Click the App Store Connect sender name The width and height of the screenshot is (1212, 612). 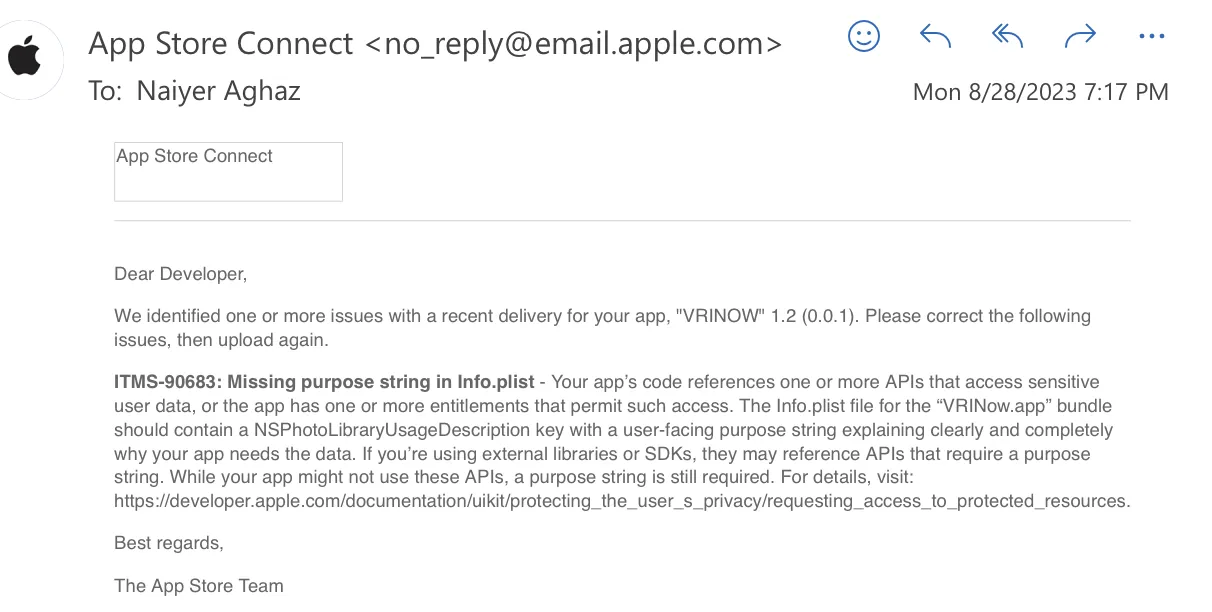click(220, 44)
